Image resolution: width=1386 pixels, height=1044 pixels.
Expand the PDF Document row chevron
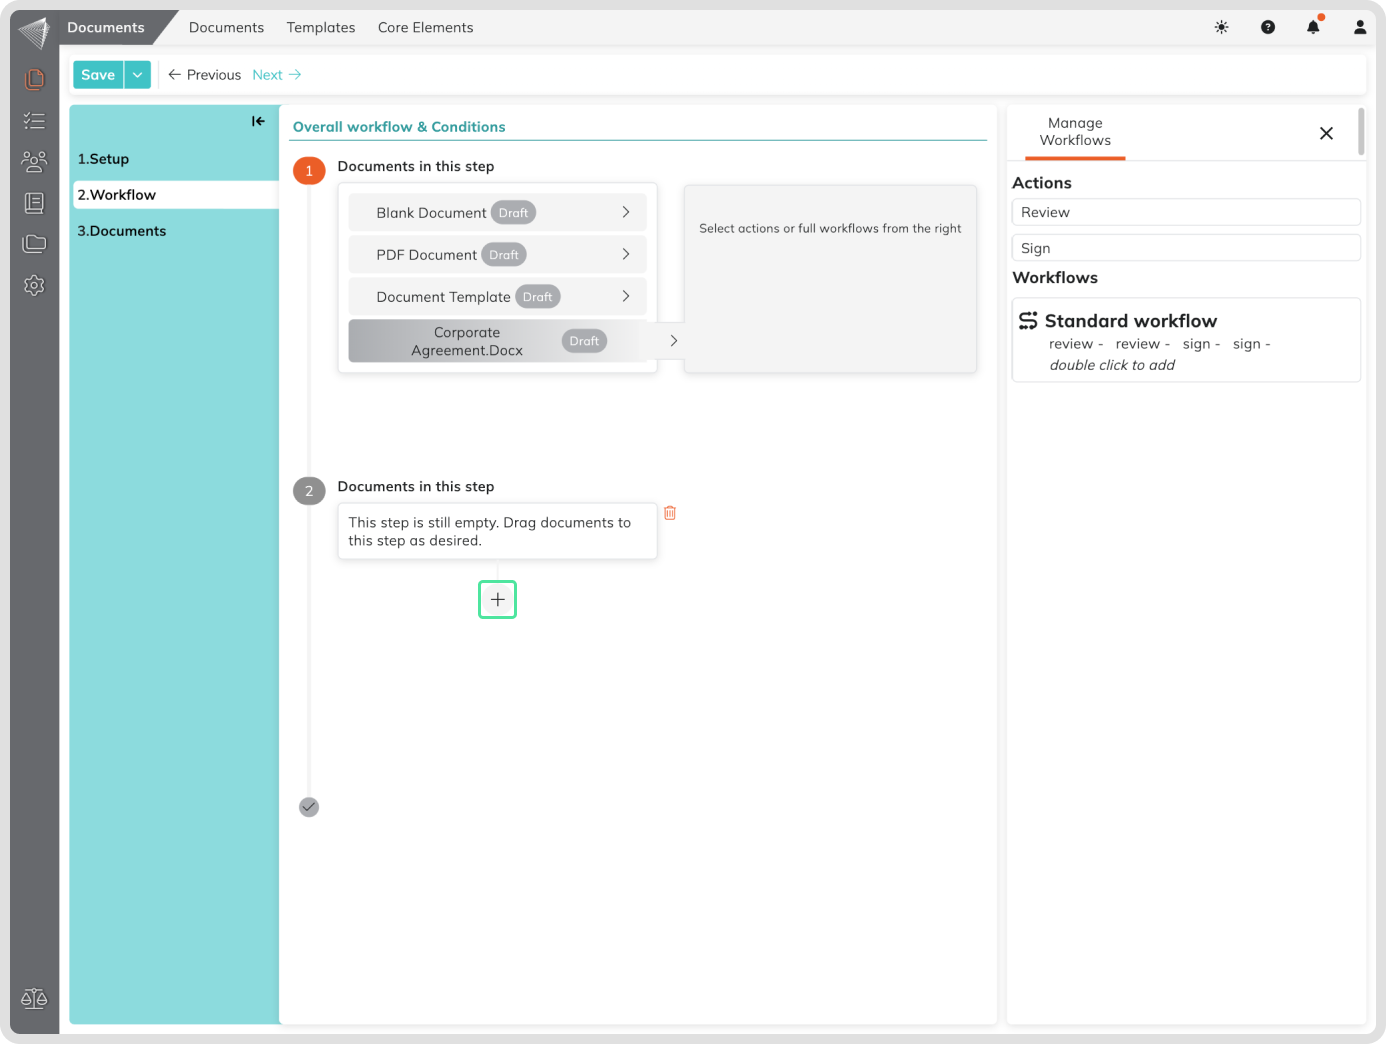pyautogui.click(x=626, y=254)
